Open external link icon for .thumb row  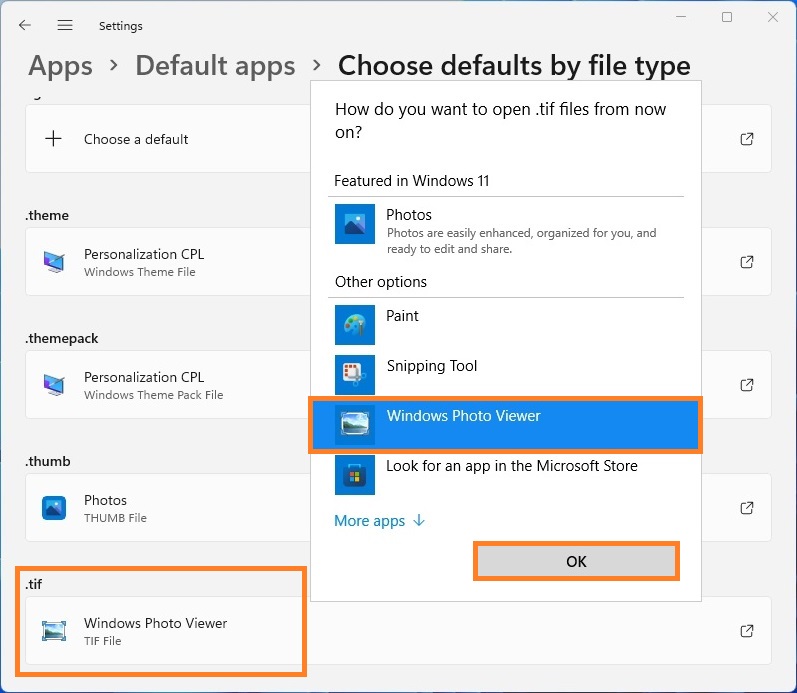click(747, 508)
